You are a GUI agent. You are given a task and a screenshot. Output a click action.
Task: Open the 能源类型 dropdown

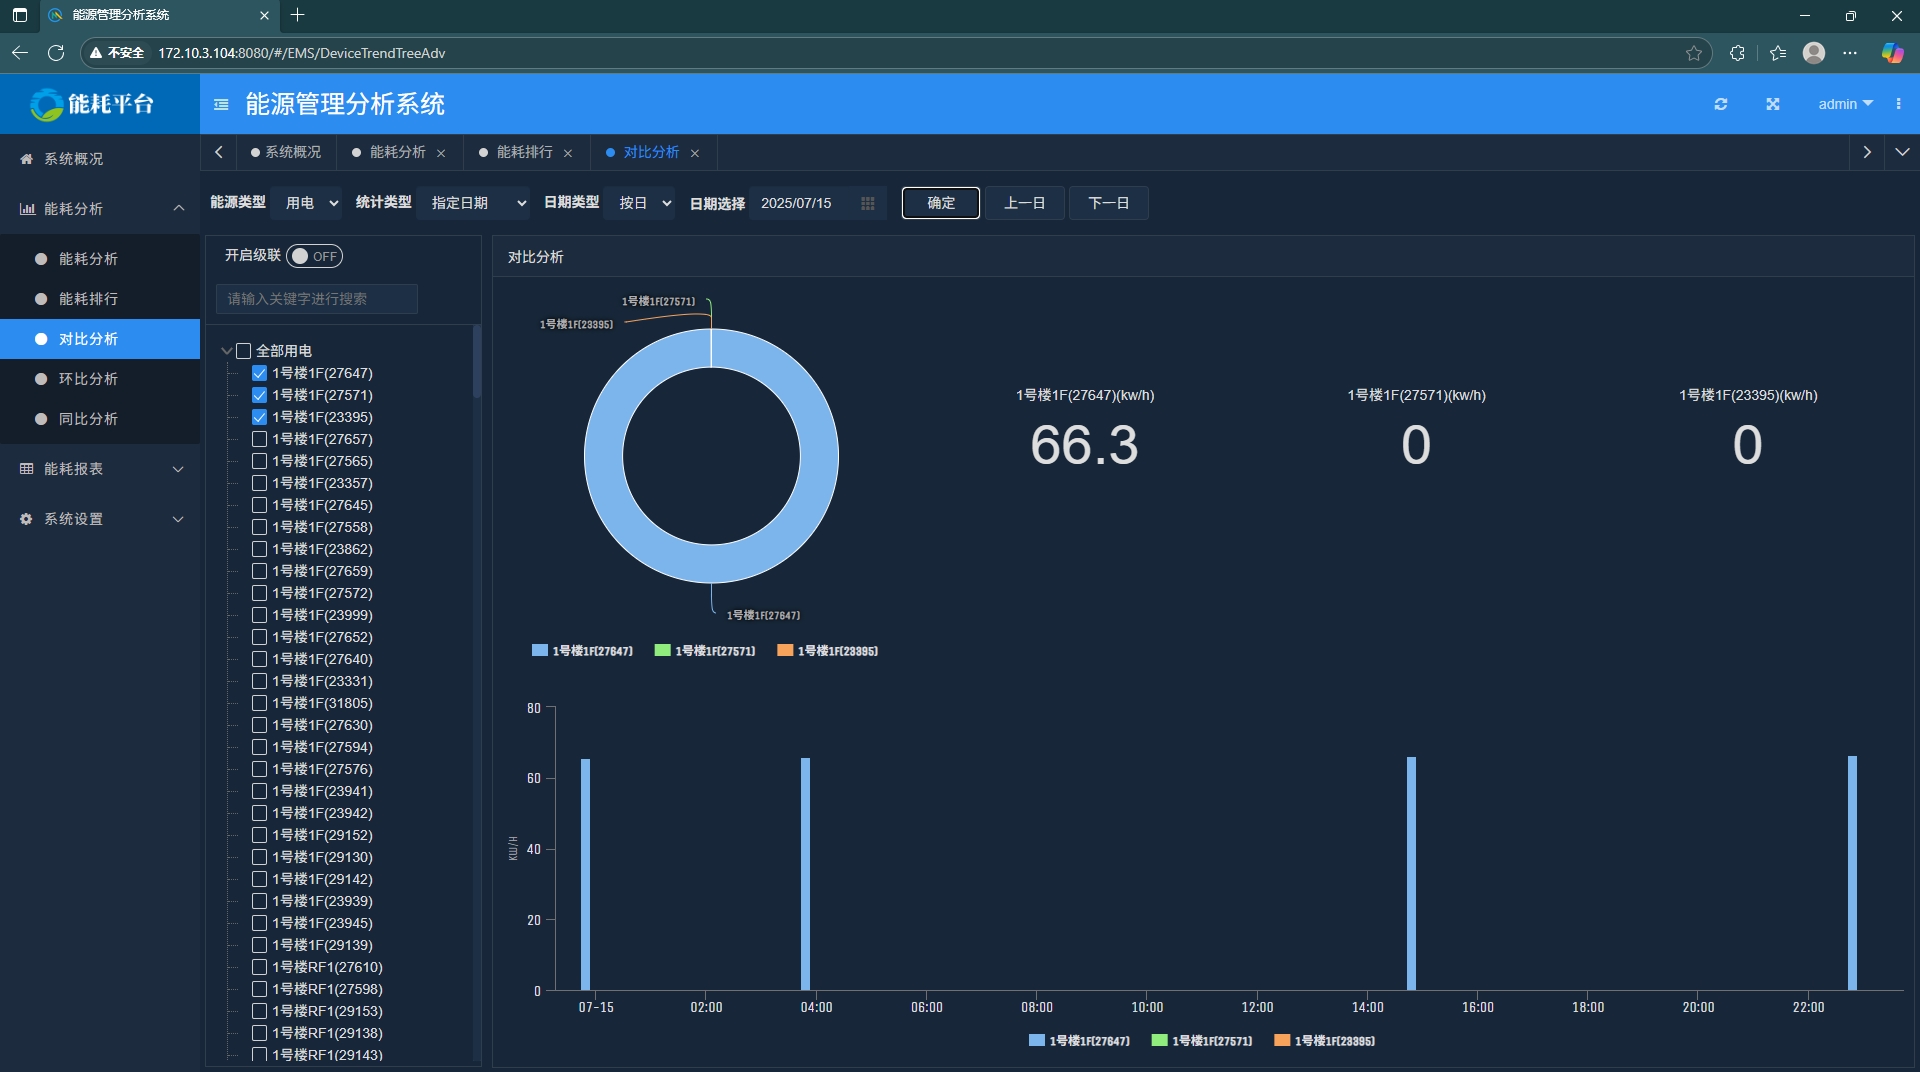[x=308, y=203]
